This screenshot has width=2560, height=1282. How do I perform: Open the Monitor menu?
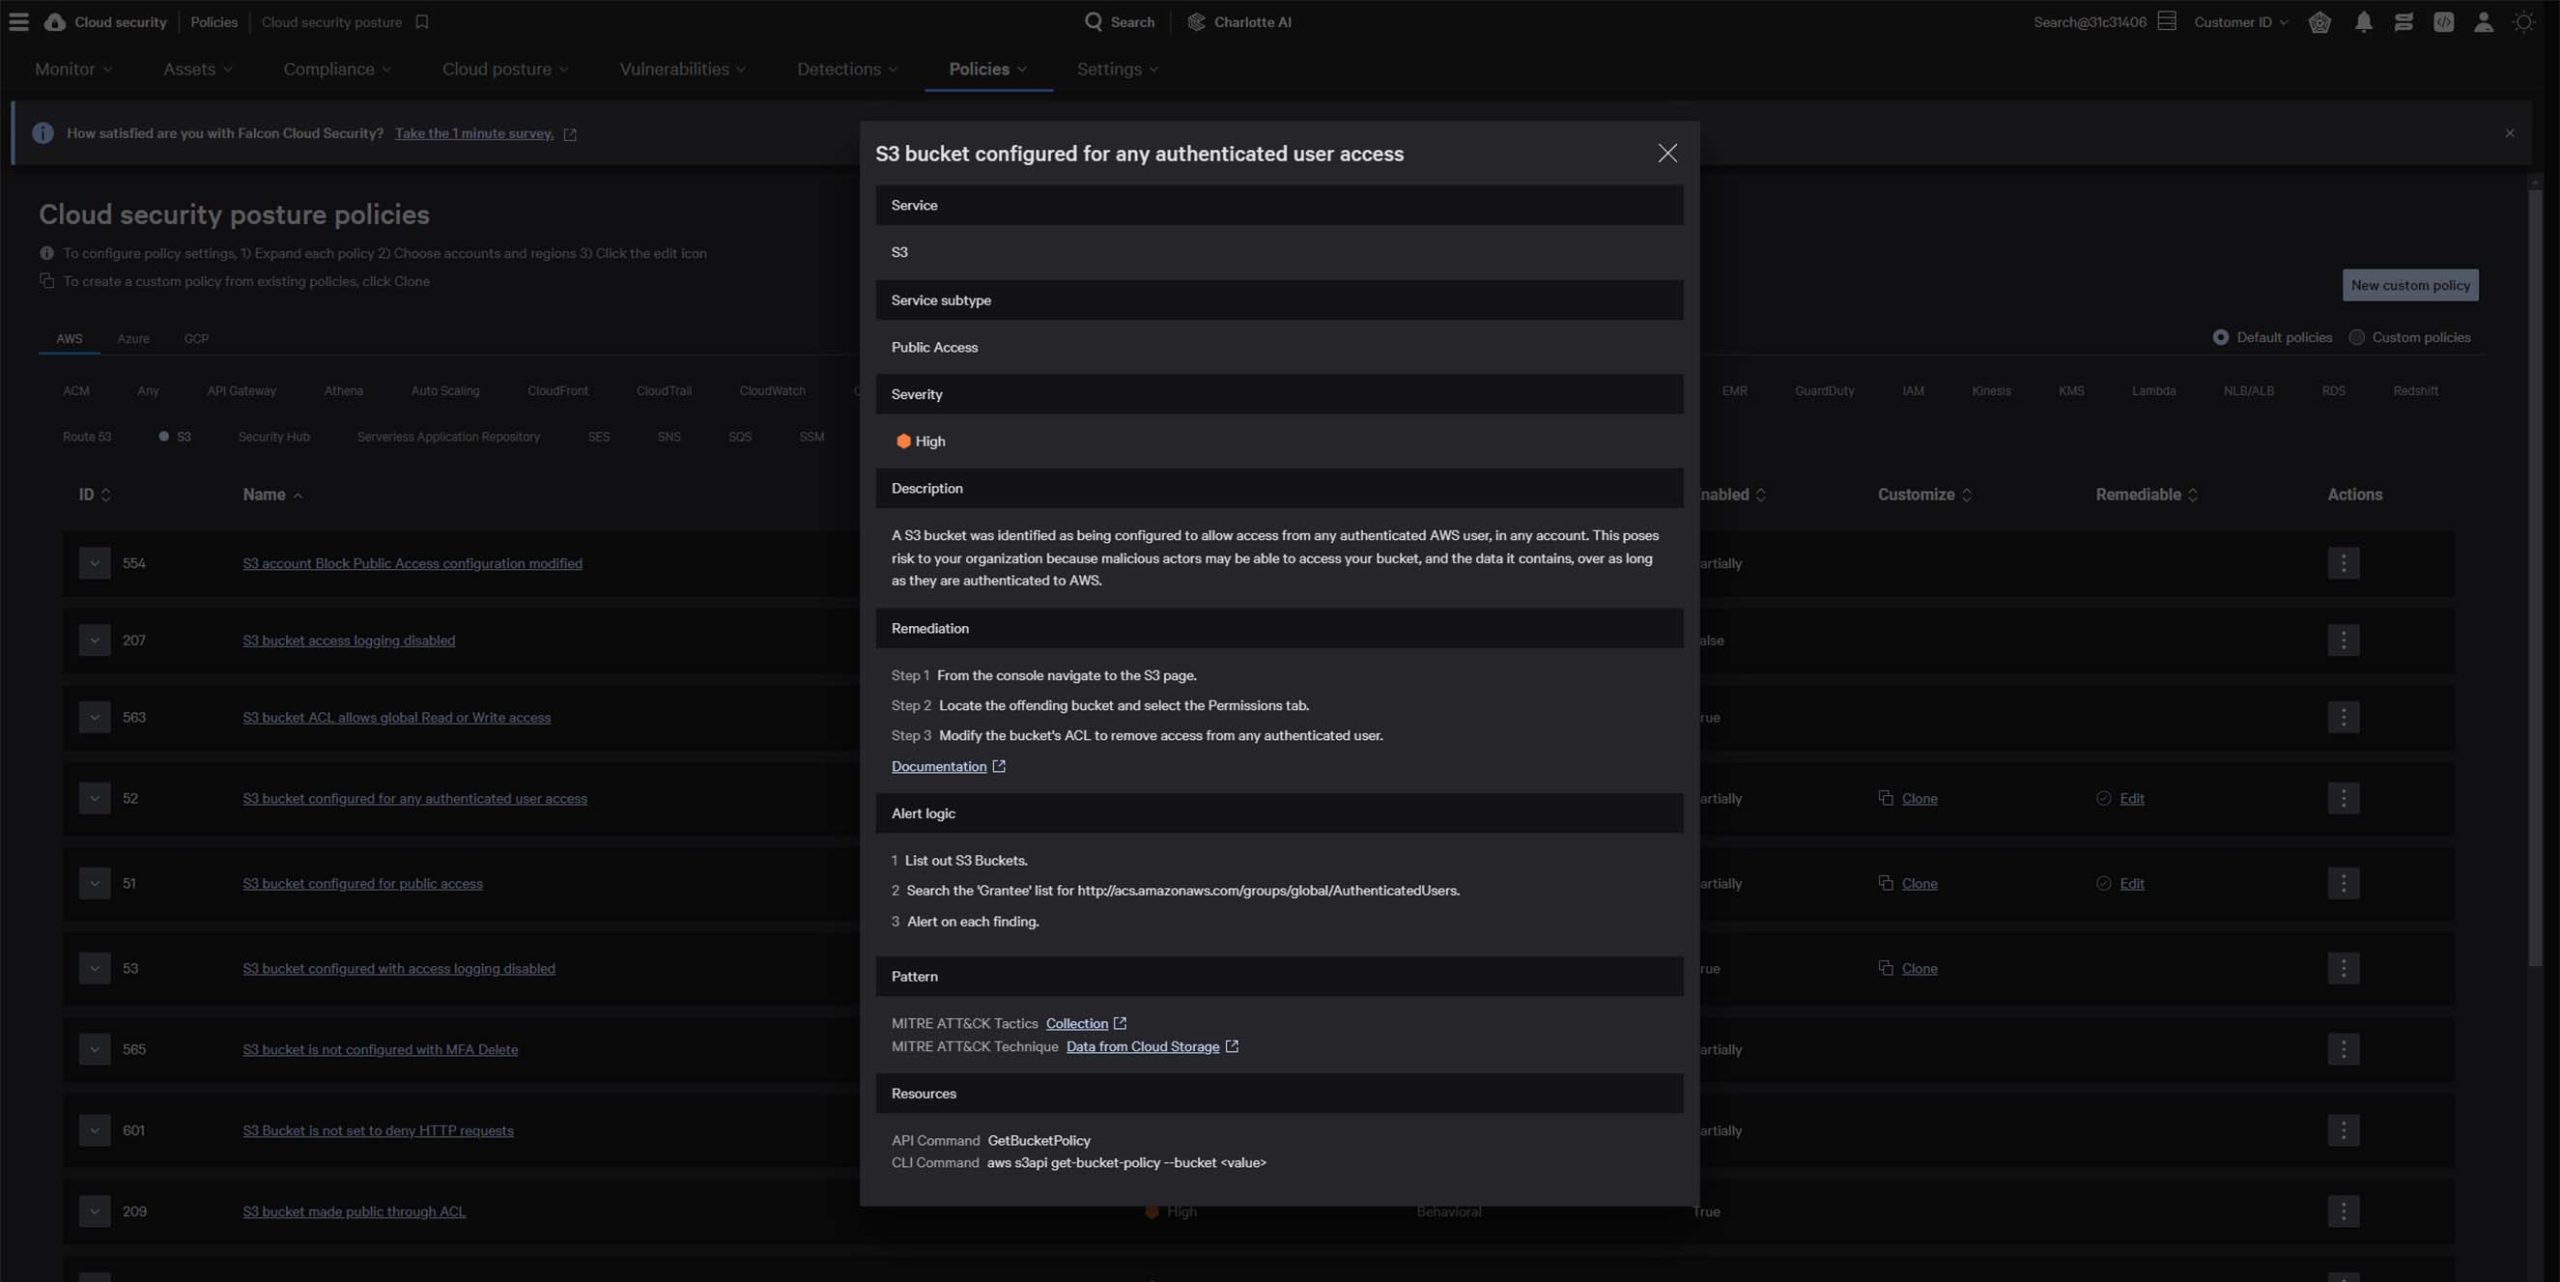coord(73,69)
